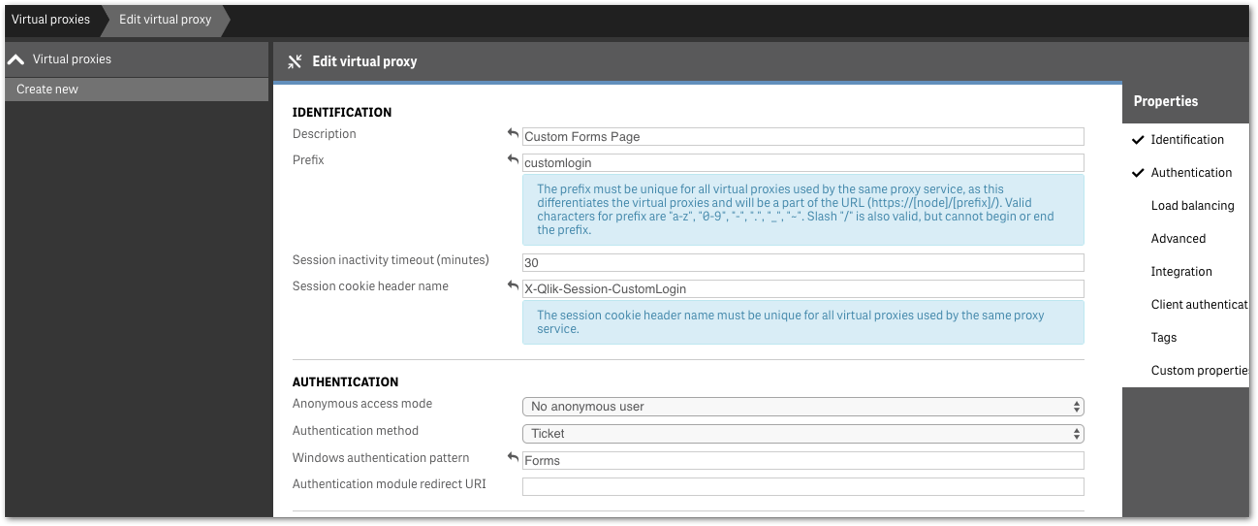Click the Description text field
This screenshot has height=526, width=1258.
pyautogui.click(x=802, y=137)
